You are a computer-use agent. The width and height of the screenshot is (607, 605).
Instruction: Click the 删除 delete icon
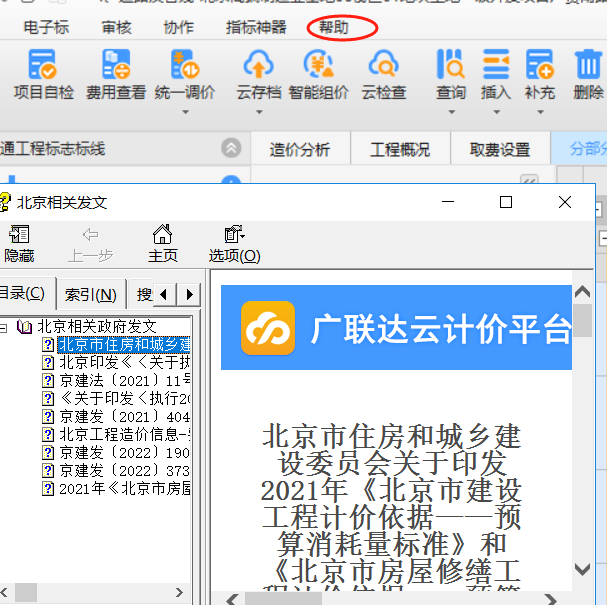click(x=588, y=64)
